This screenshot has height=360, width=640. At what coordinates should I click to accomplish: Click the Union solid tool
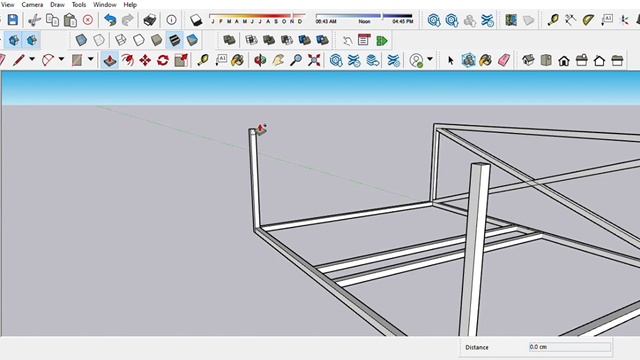[x=269, y=40]
